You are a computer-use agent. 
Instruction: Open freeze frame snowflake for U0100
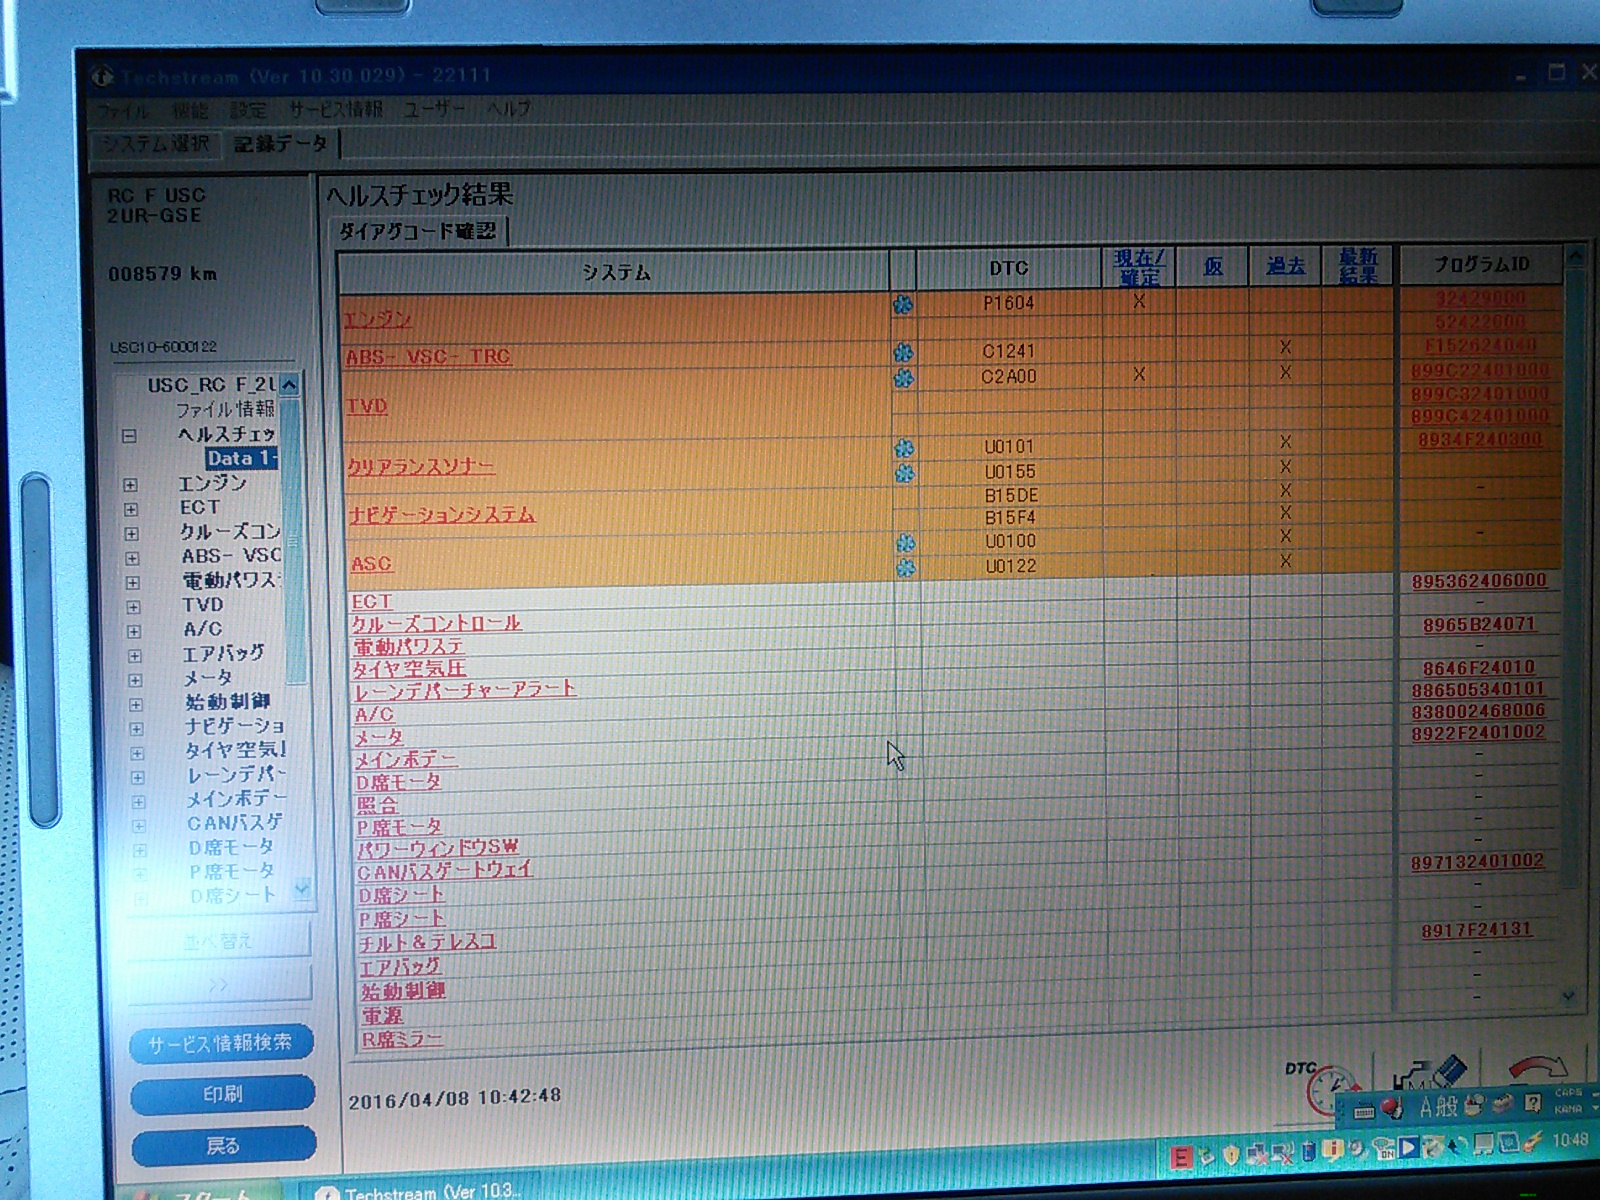pos(905,543)
